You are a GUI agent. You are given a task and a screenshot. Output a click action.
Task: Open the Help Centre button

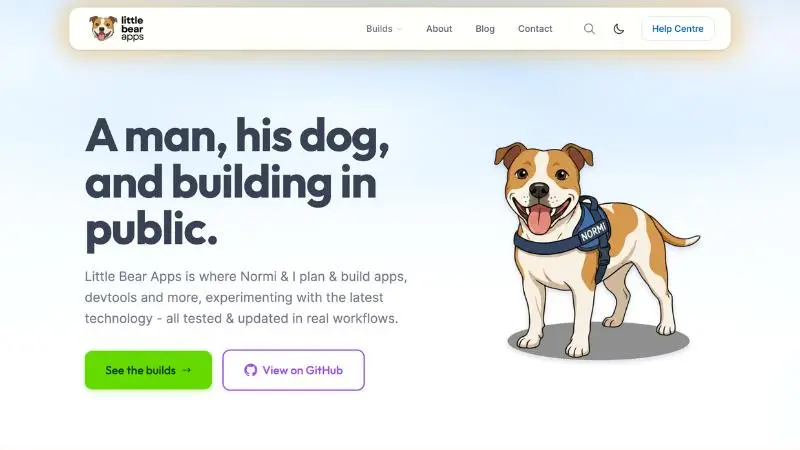pyautogui.click(x=678, y=29)
